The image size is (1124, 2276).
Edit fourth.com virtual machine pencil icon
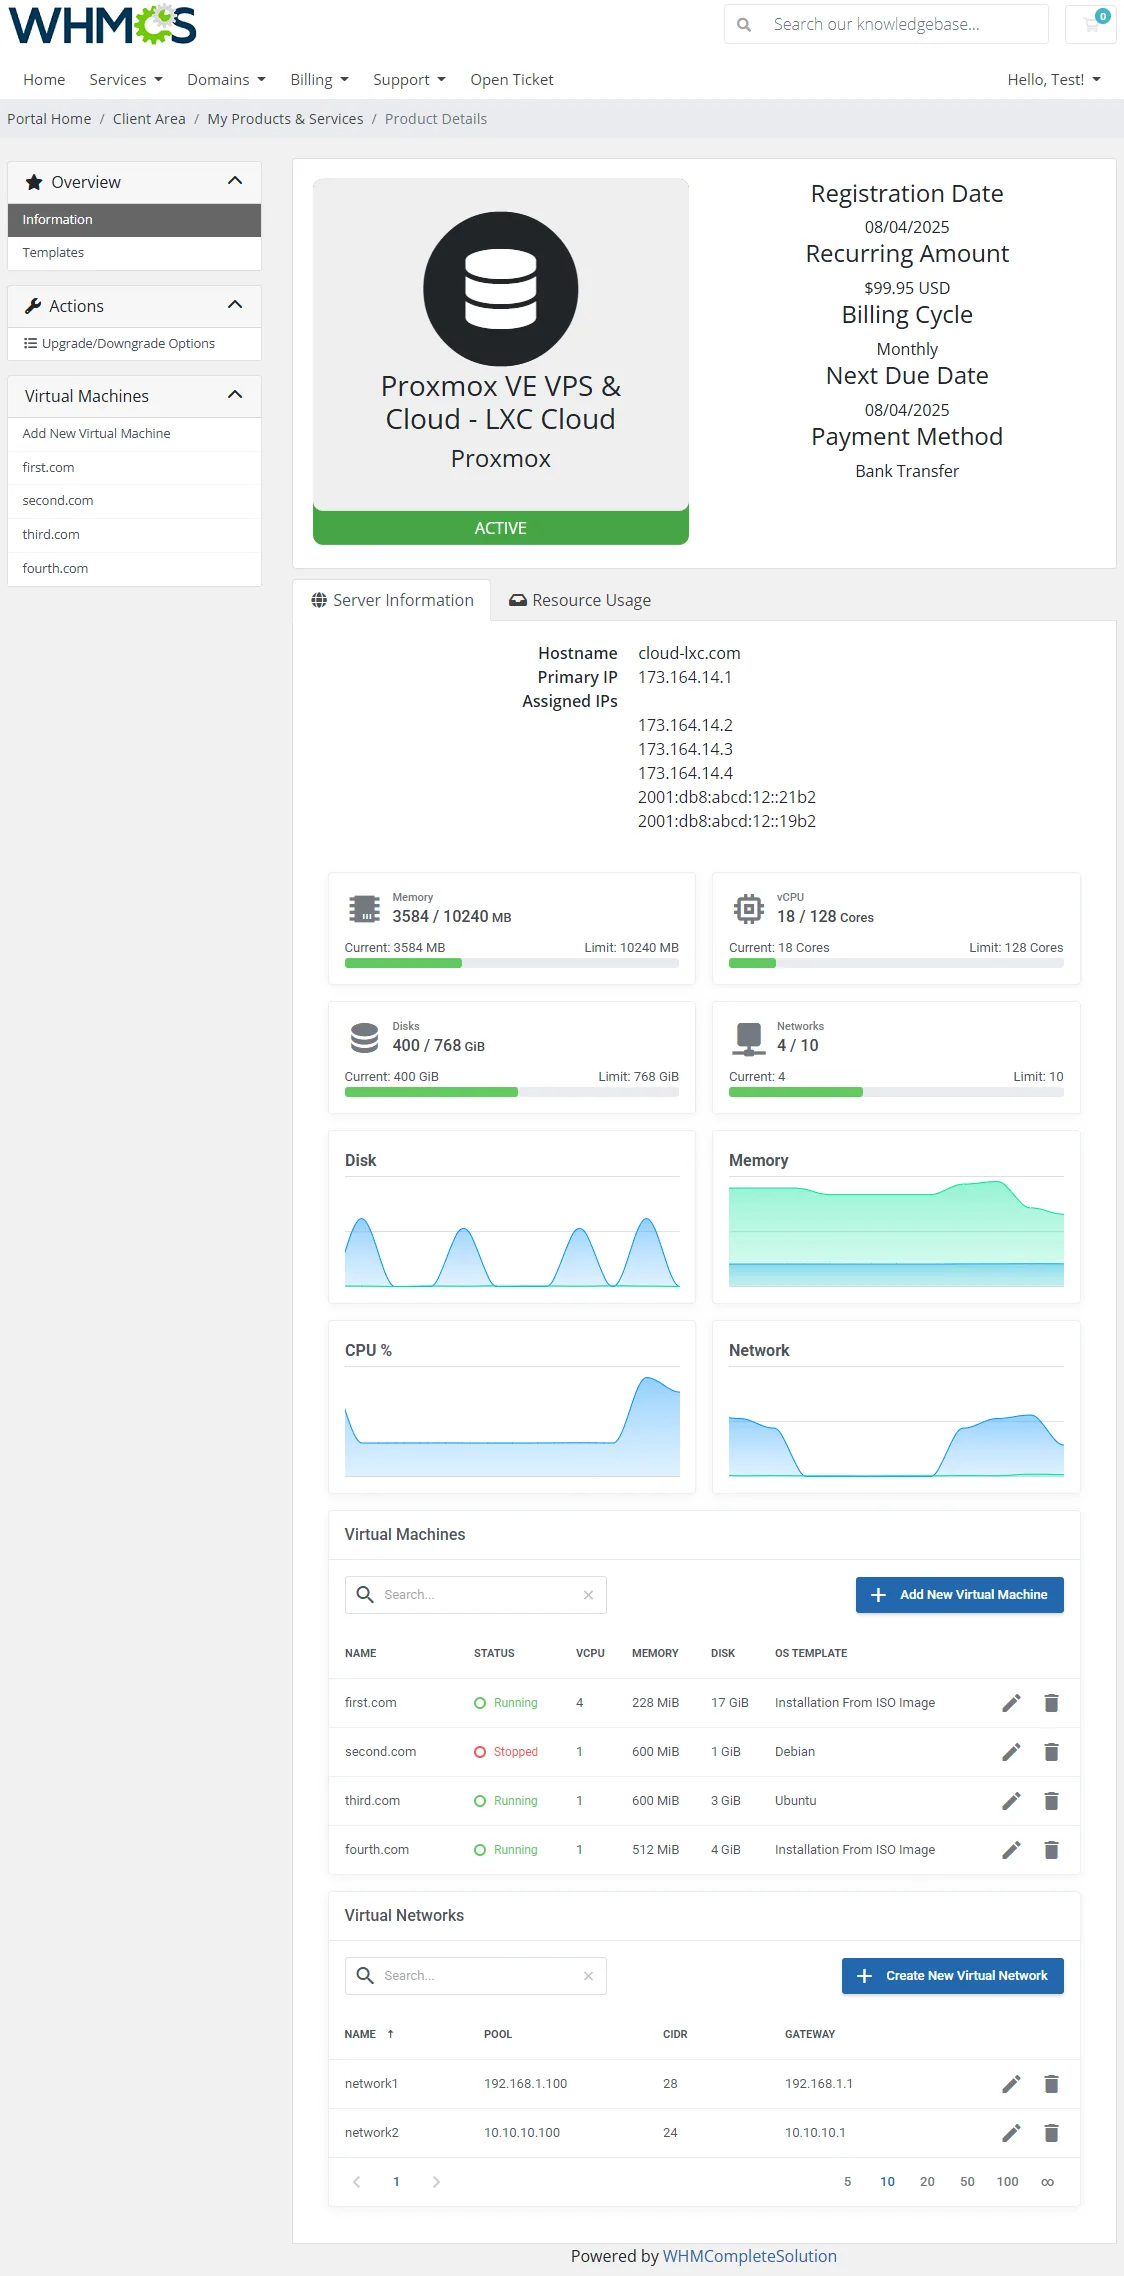pyautogui.click(x=1011, y=1850)
